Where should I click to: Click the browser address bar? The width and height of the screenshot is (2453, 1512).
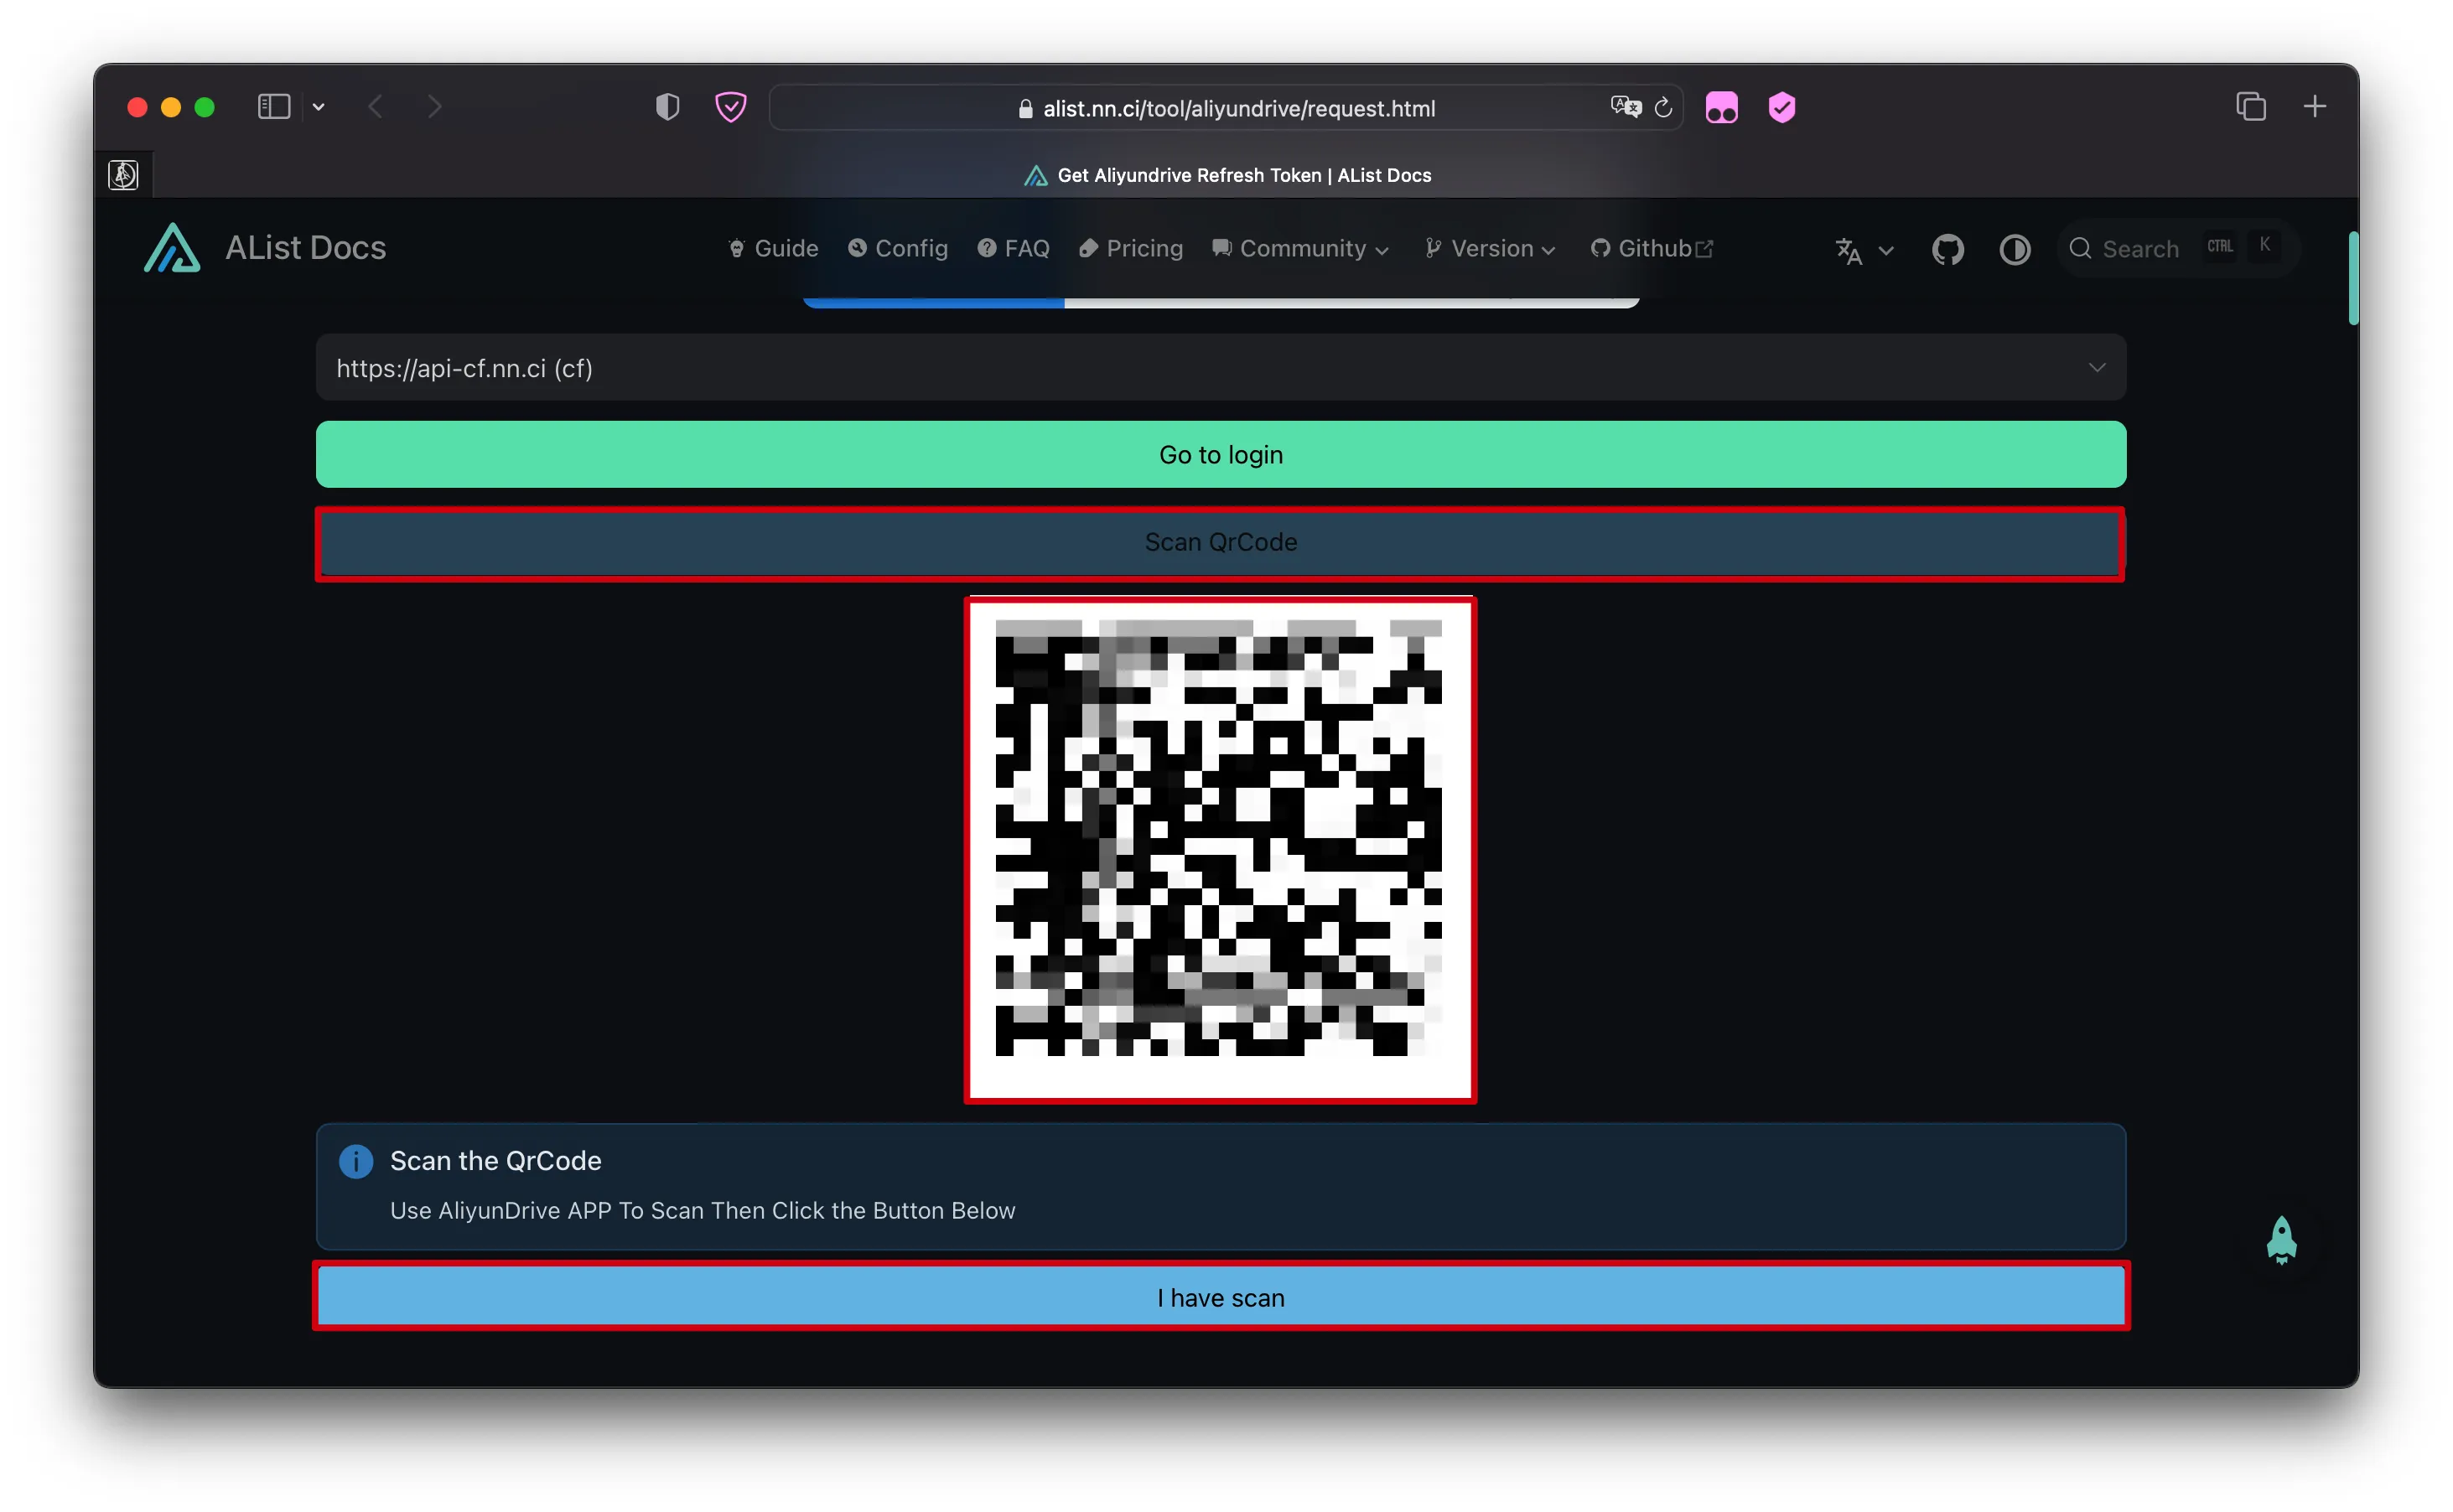coord(1225,108)
